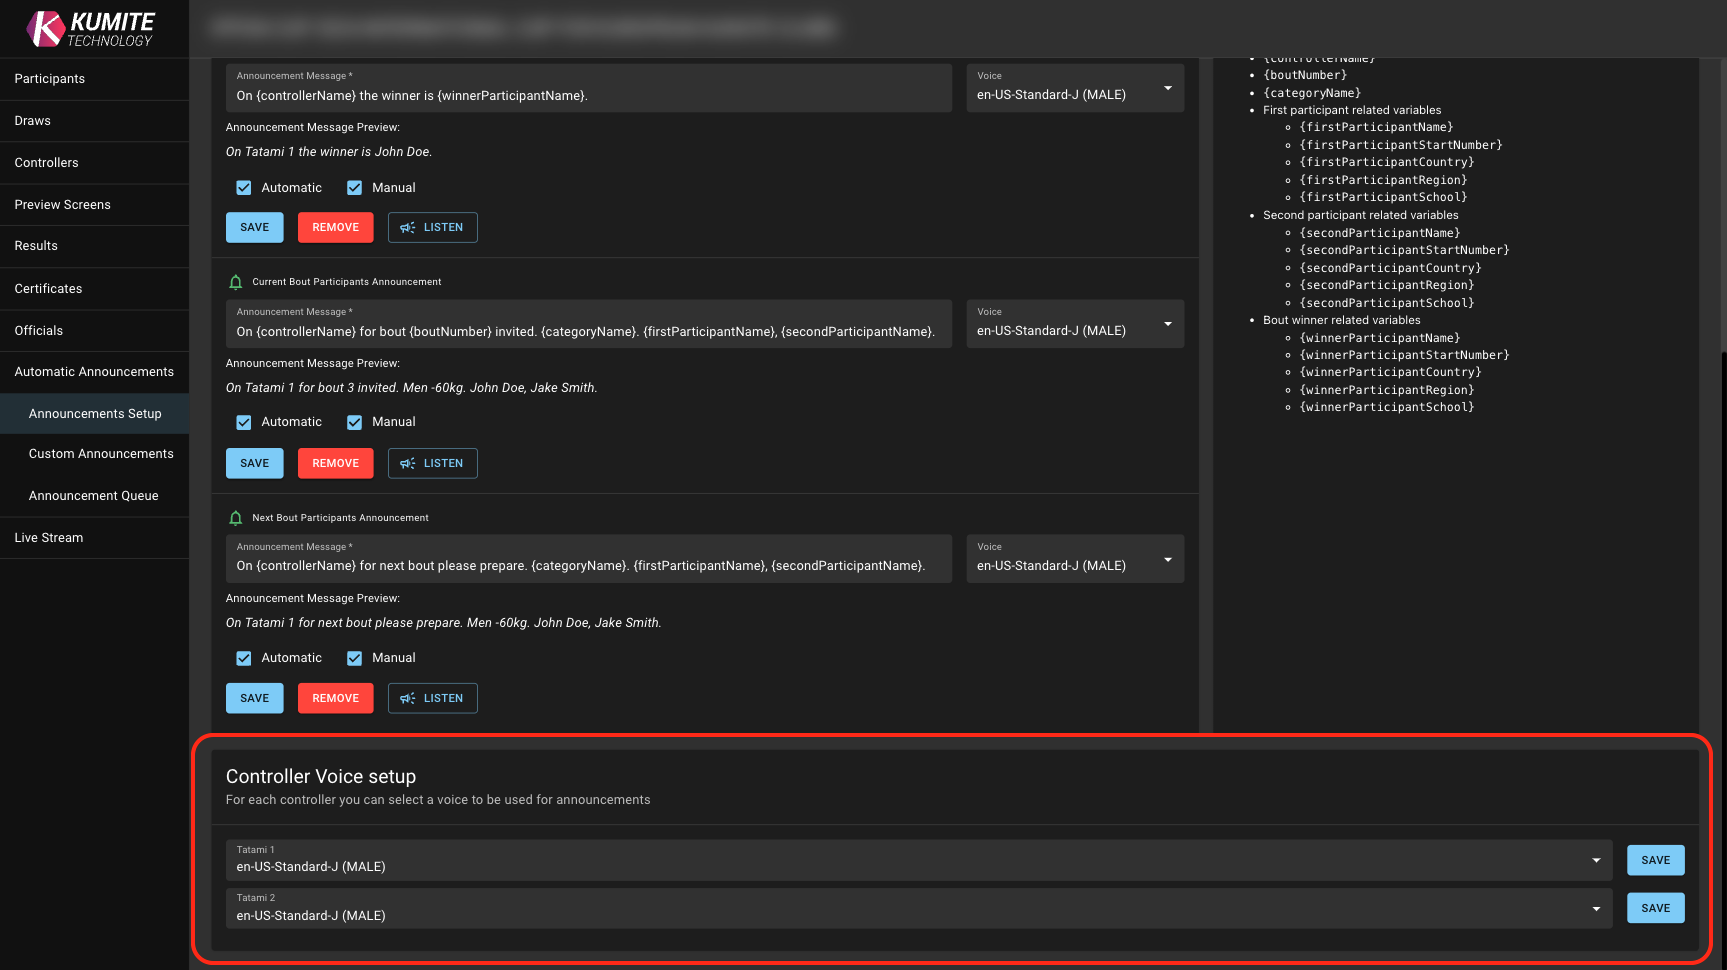The image size is (1727, 970).
Task: Select Automatic Announcements menu item
Action: pyautogui.click(x=94, y=372)
